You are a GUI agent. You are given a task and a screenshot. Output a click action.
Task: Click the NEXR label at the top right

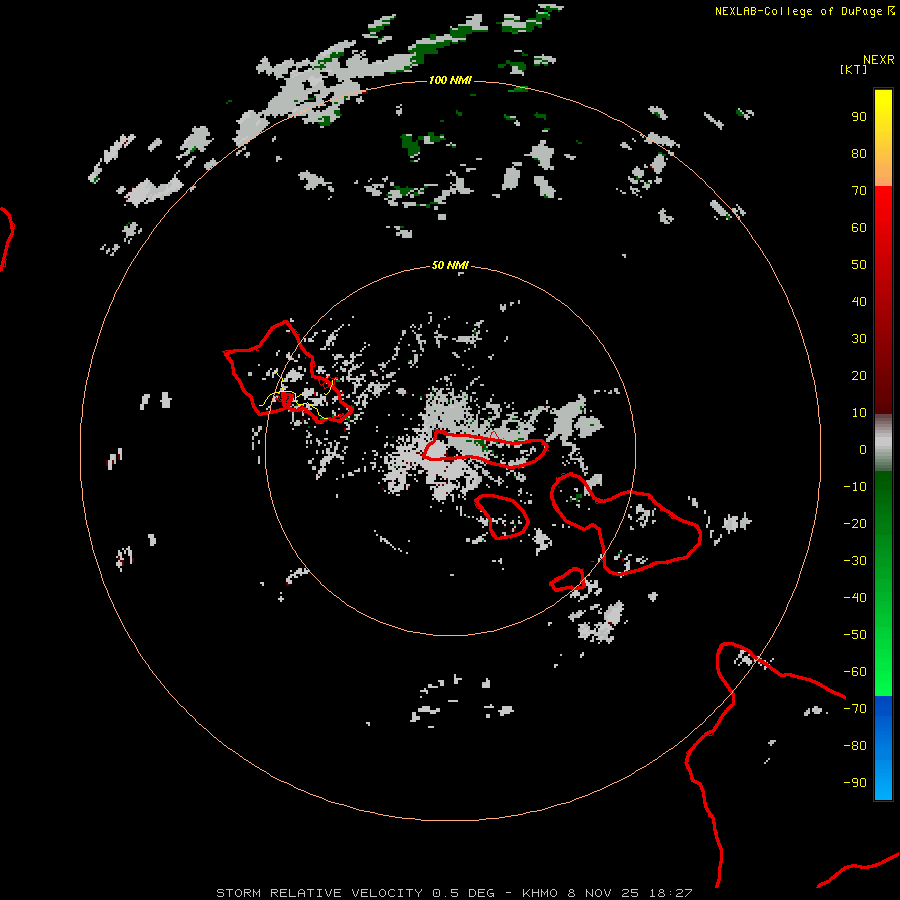click(x=879, y=60)
